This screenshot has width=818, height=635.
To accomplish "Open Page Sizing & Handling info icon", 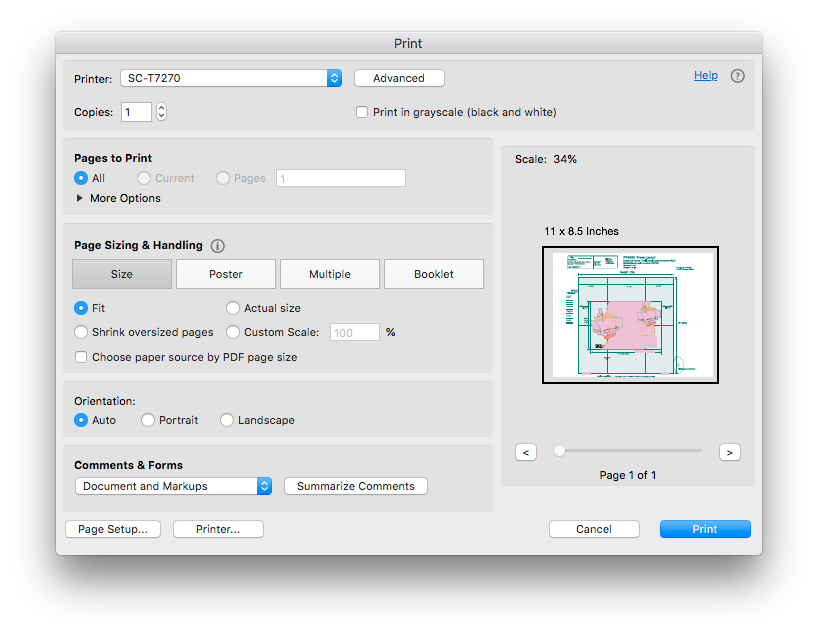I will [x=218, y=246].
